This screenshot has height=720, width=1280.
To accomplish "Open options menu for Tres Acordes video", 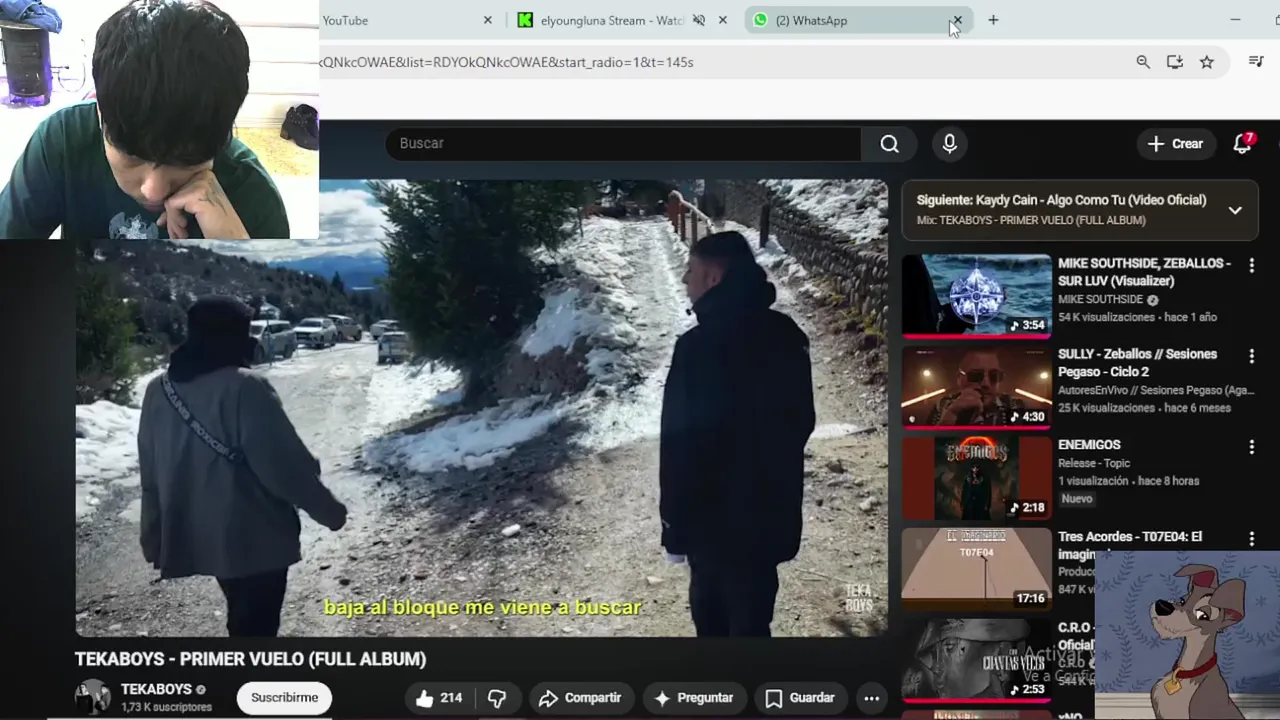I will coord(1251,539).
